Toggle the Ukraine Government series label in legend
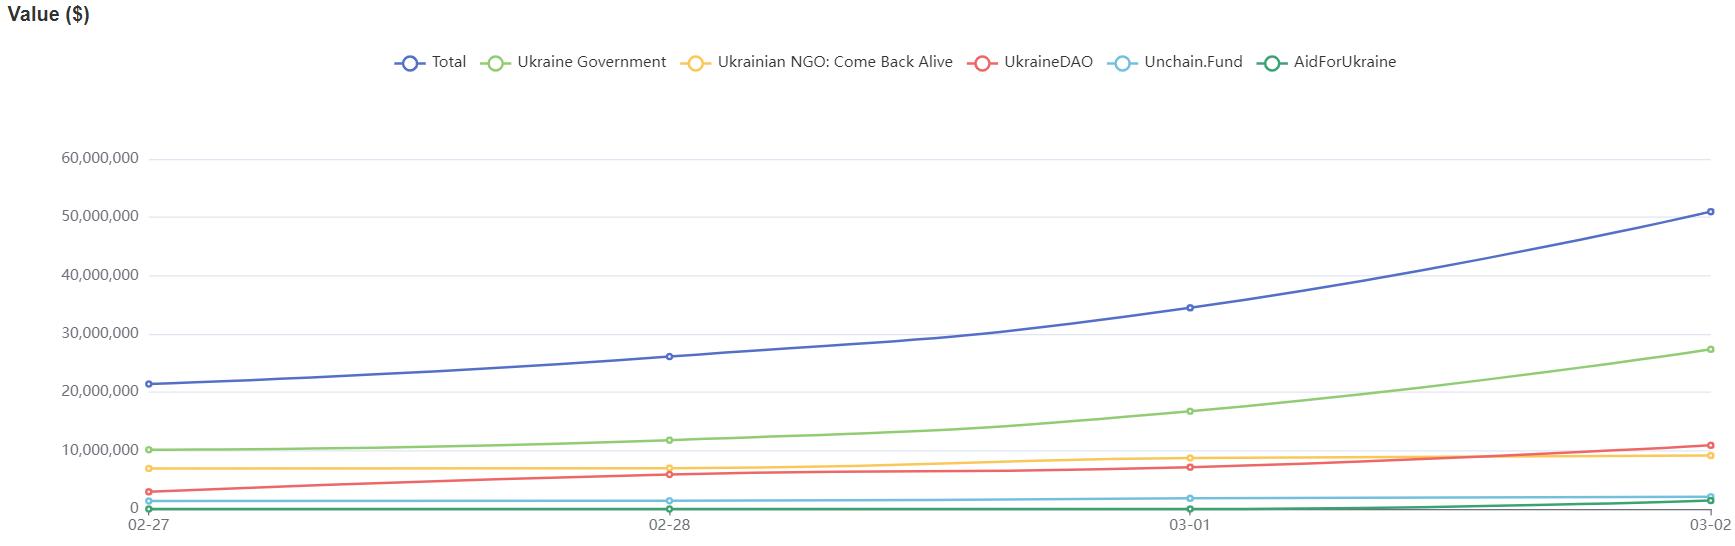Image resolution: width=1735 pixels, height=546 pixels. (x=591, y=62)
